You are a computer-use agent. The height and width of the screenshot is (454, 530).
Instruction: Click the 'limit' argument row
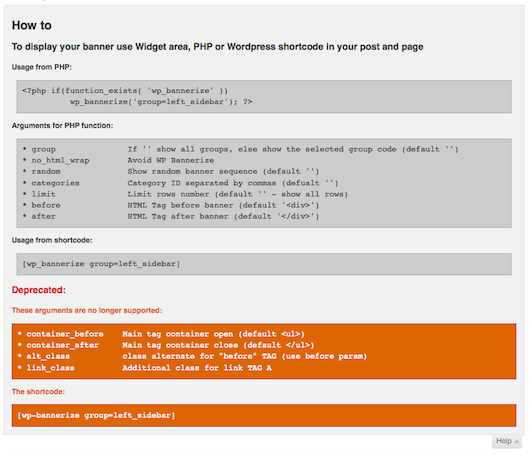[185, 194]
